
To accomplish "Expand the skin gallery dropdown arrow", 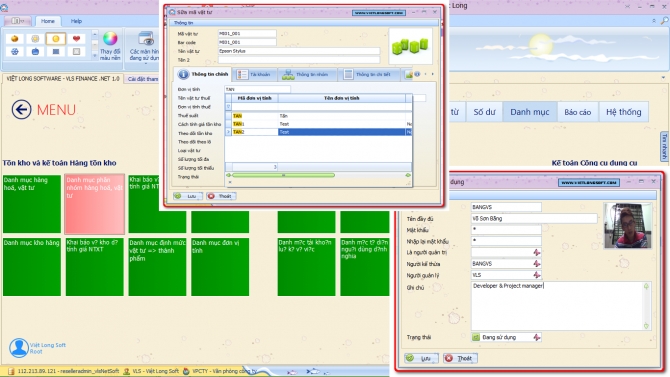I will click(95, 56).
